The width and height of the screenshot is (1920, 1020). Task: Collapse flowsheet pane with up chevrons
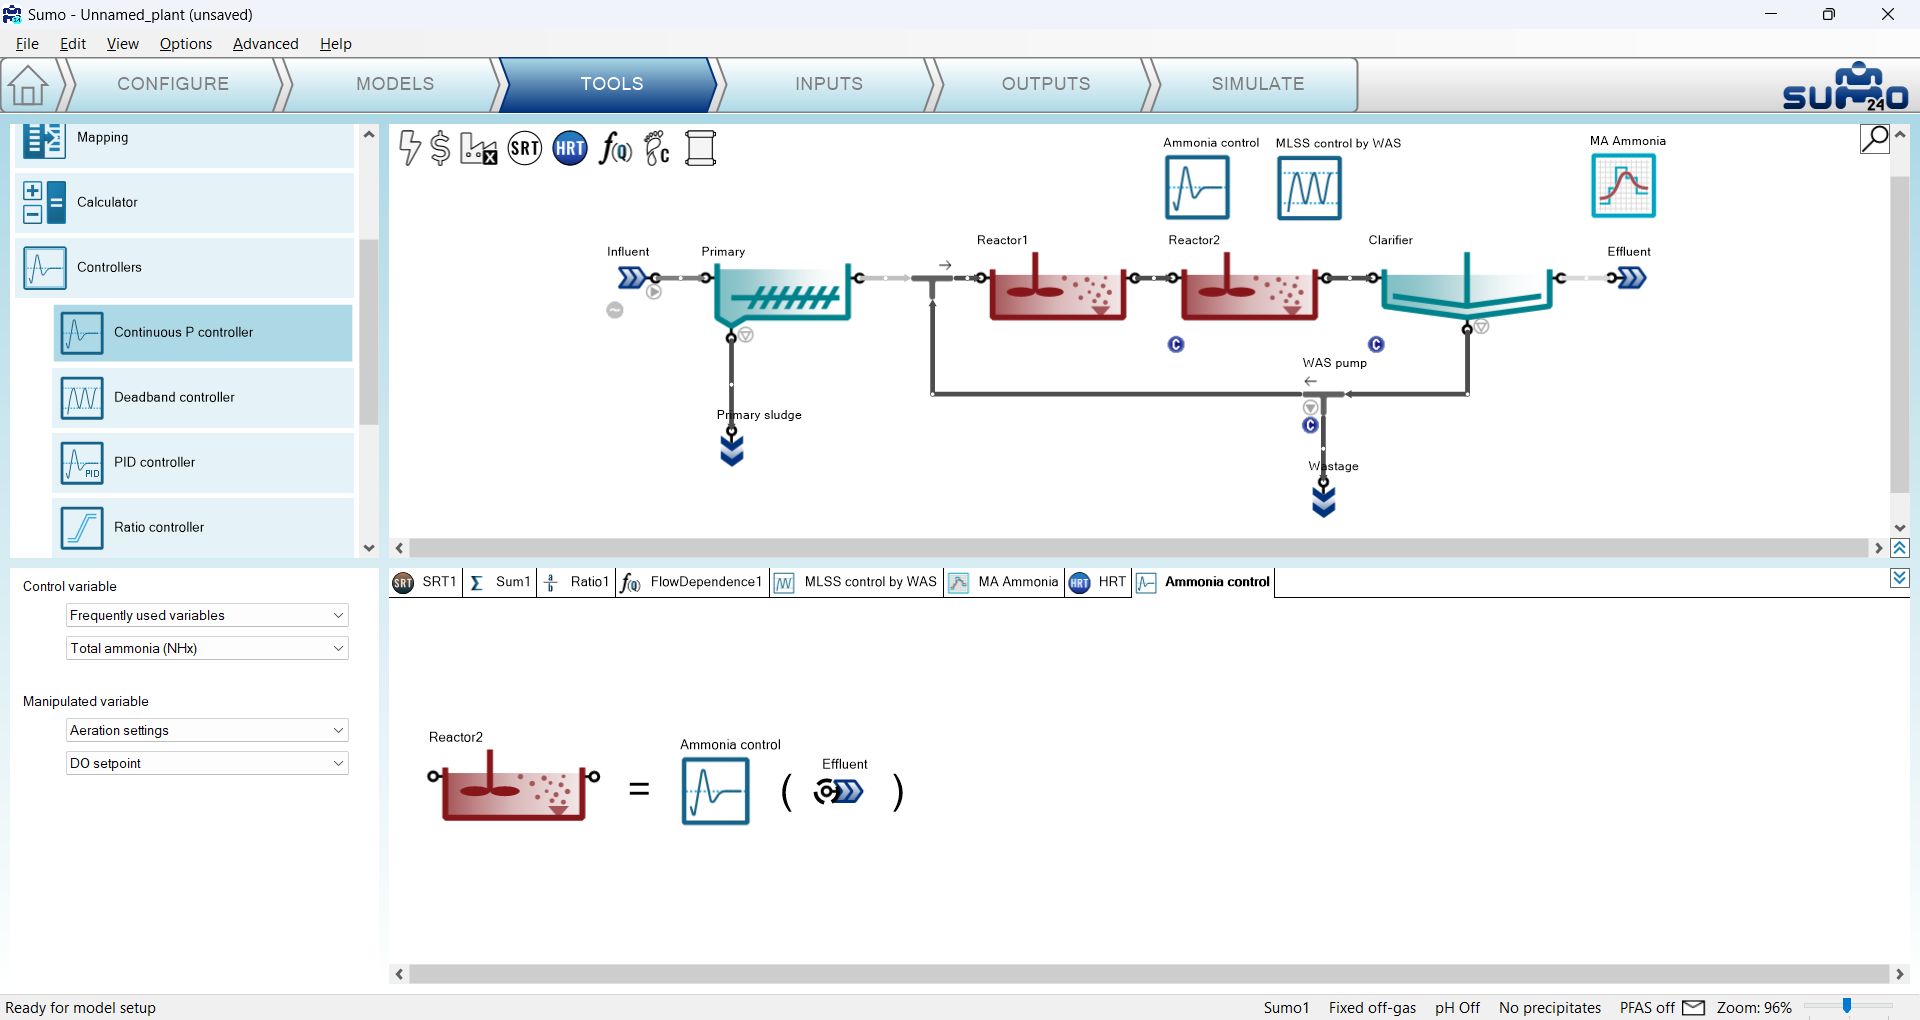[x=1900, y=548]
